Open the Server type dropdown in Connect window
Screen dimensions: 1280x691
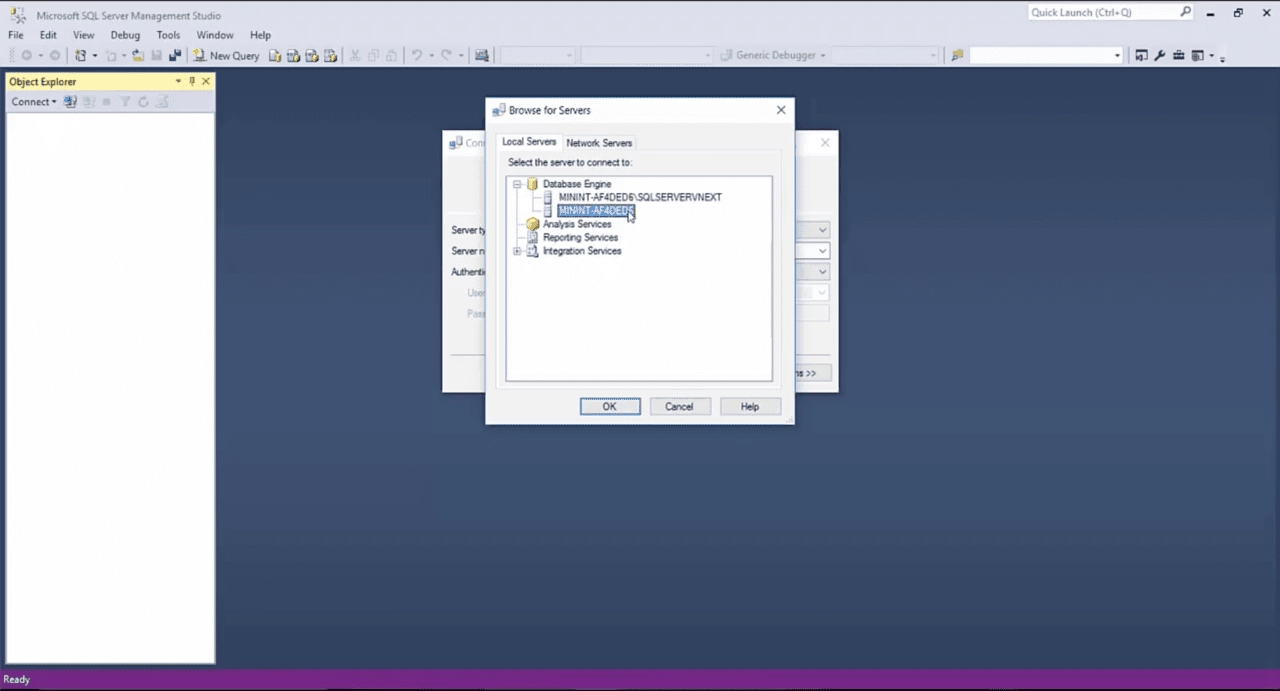tap(822, 230)
